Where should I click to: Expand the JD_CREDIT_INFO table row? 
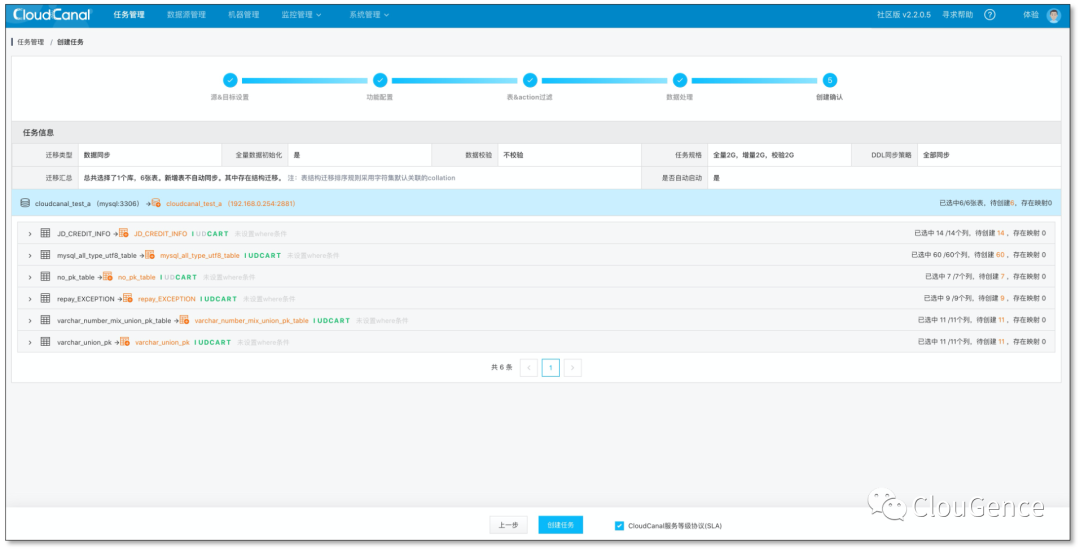tap(30, 234)
